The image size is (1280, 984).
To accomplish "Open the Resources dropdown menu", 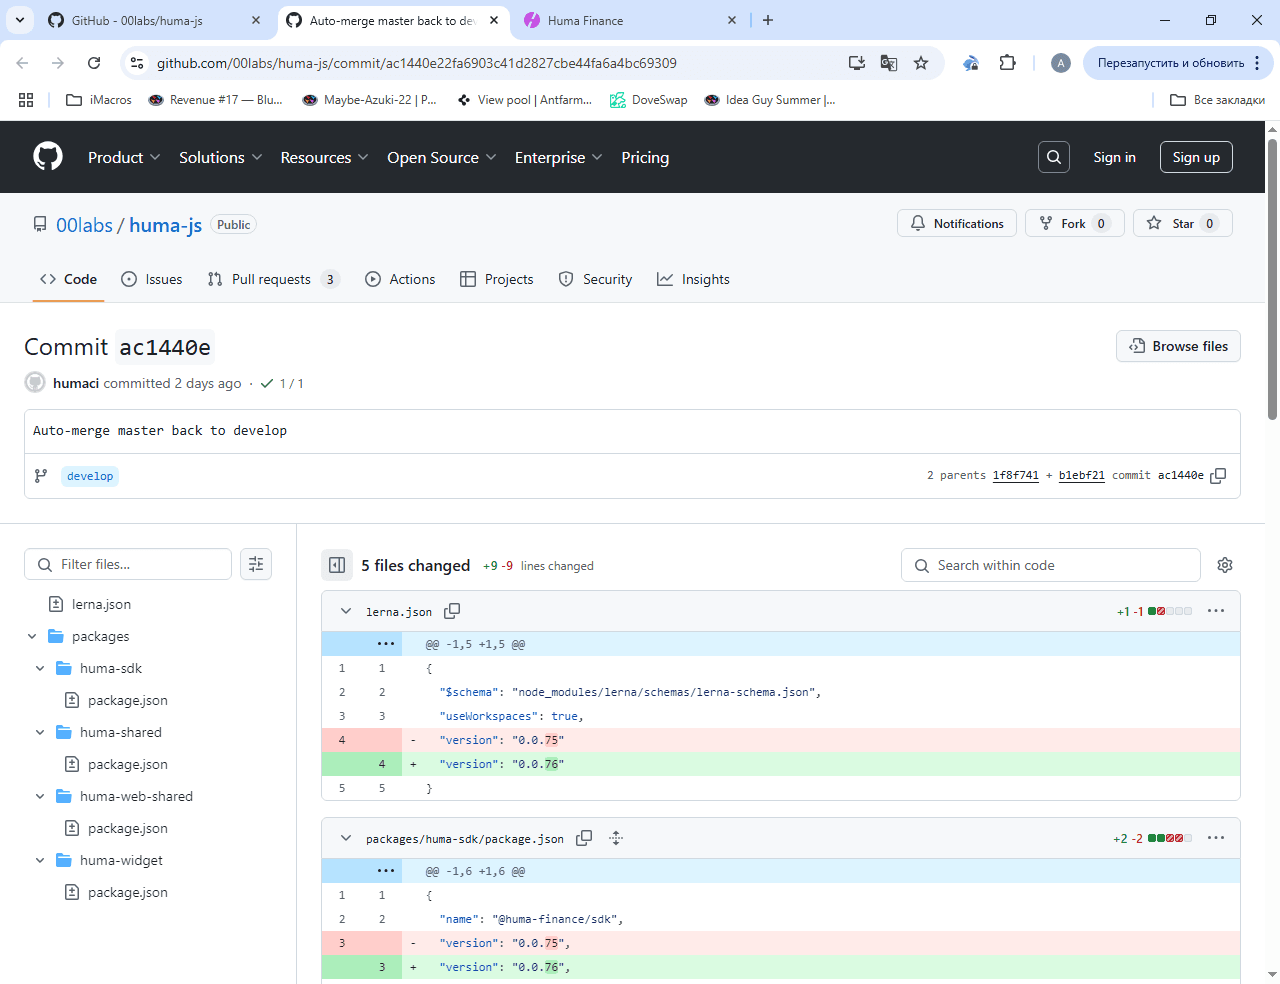I will click(x=325, y=157).
